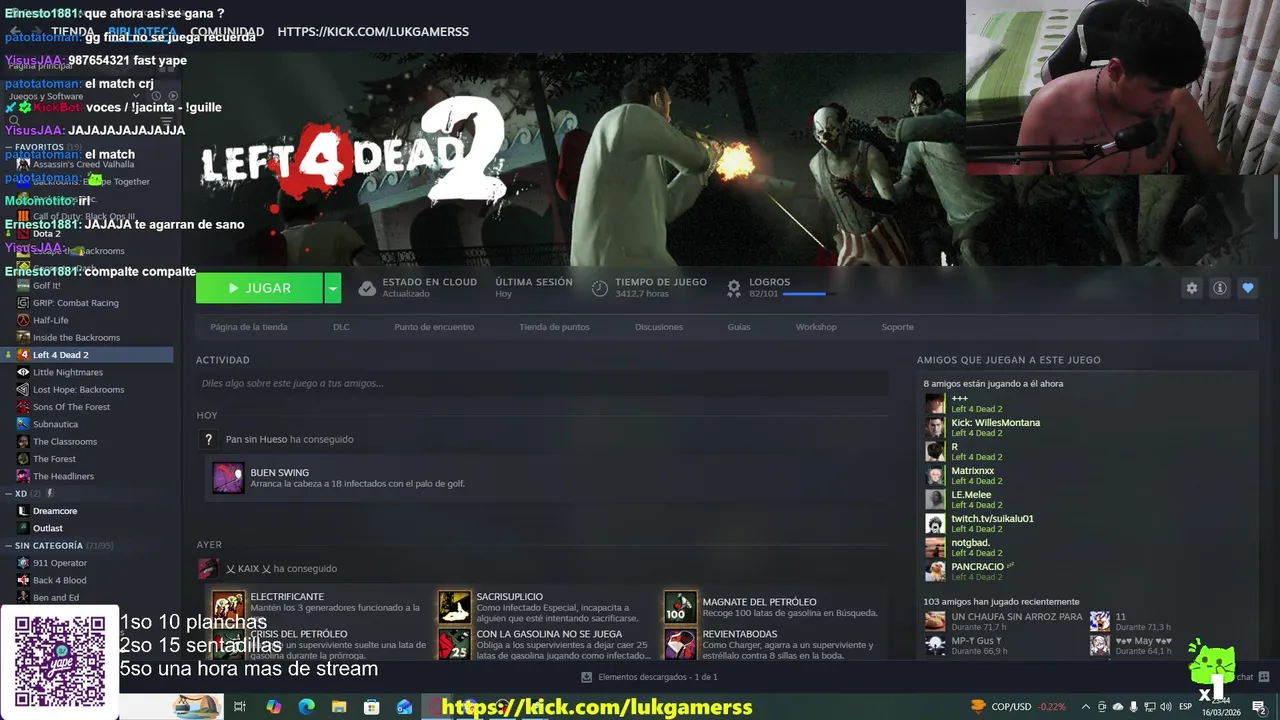This screenshot has width=1280, height=720.
Task: Open the Workshop tab
Action: coord(816,327)
